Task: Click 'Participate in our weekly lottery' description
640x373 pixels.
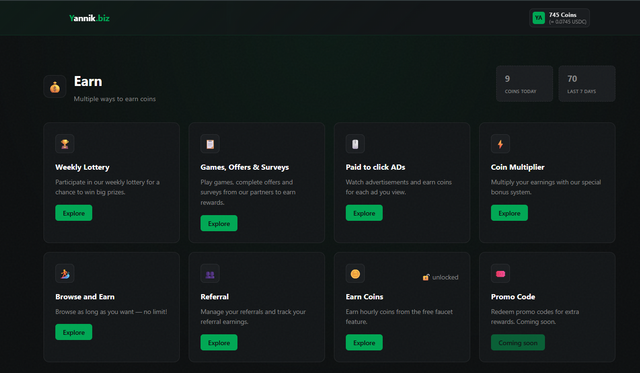Action: [x=107, y=187]
